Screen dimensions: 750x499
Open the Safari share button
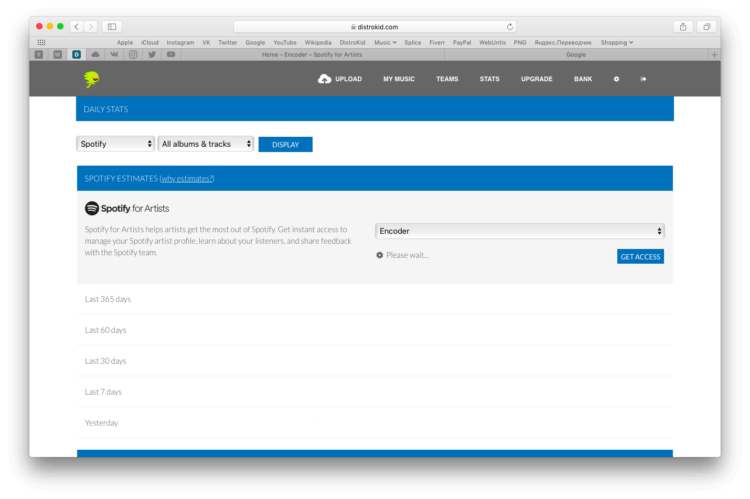(683, 27)
